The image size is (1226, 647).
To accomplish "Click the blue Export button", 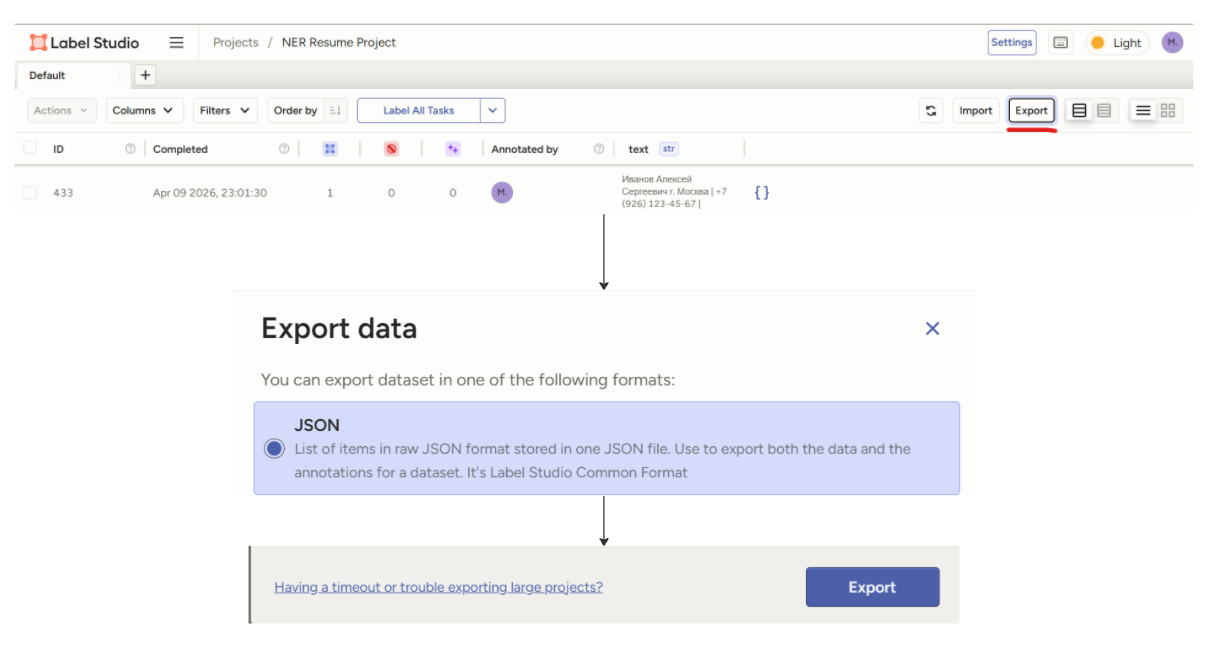I will click(872, 587).
